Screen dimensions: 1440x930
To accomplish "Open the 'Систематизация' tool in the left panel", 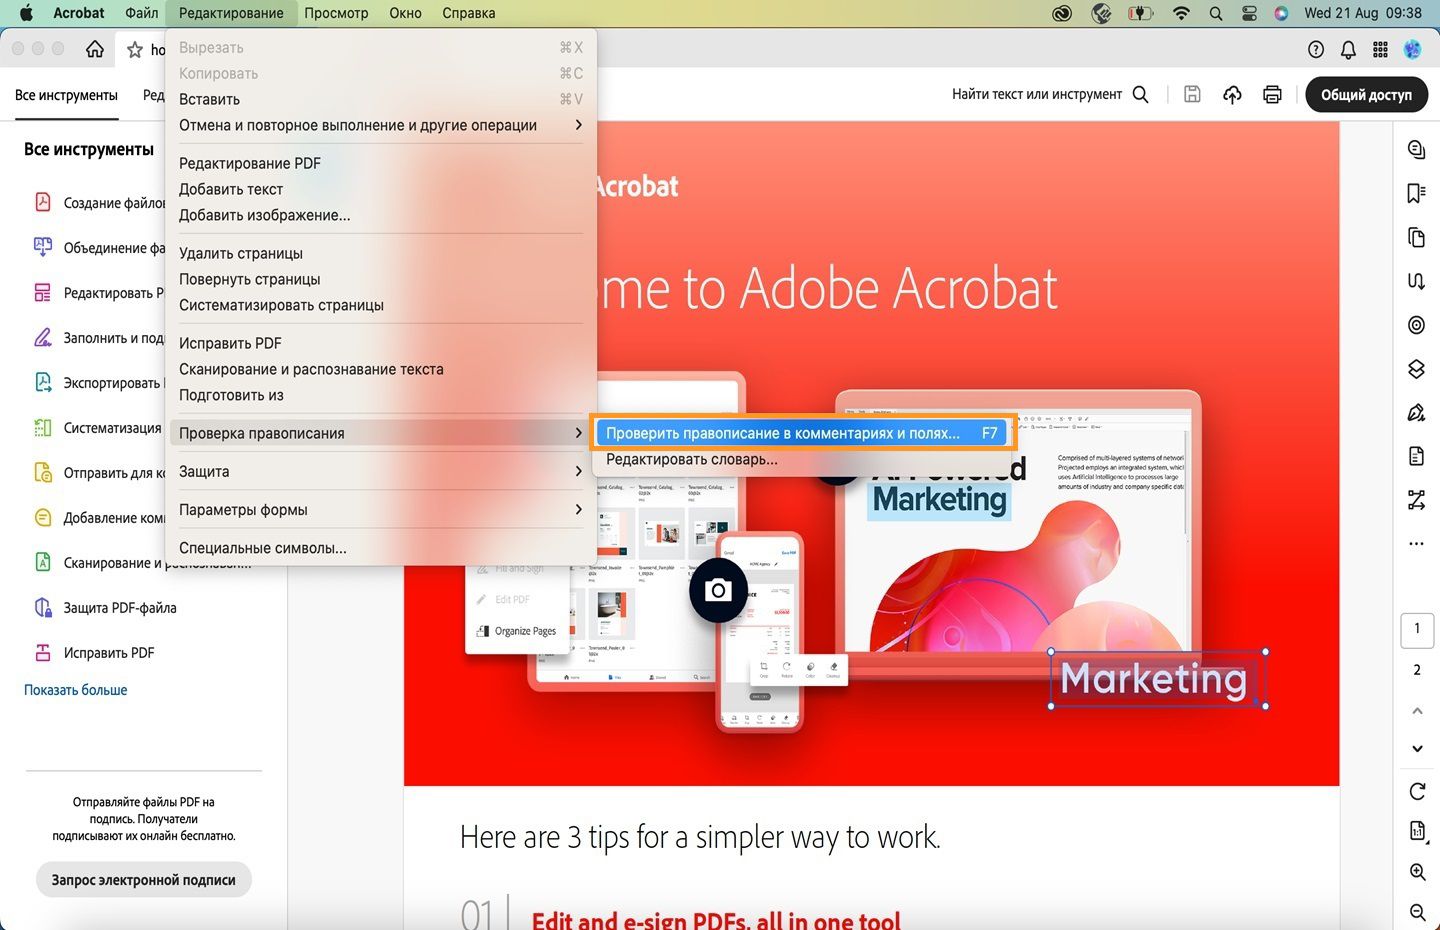I will (x=97, y=428).
